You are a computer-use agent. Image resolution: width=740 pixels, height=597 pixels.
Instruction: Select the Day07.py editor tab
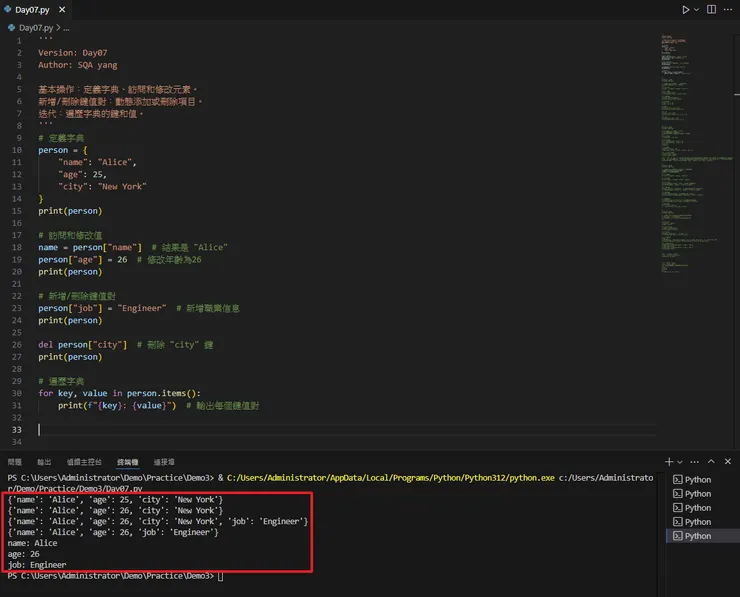36,9
